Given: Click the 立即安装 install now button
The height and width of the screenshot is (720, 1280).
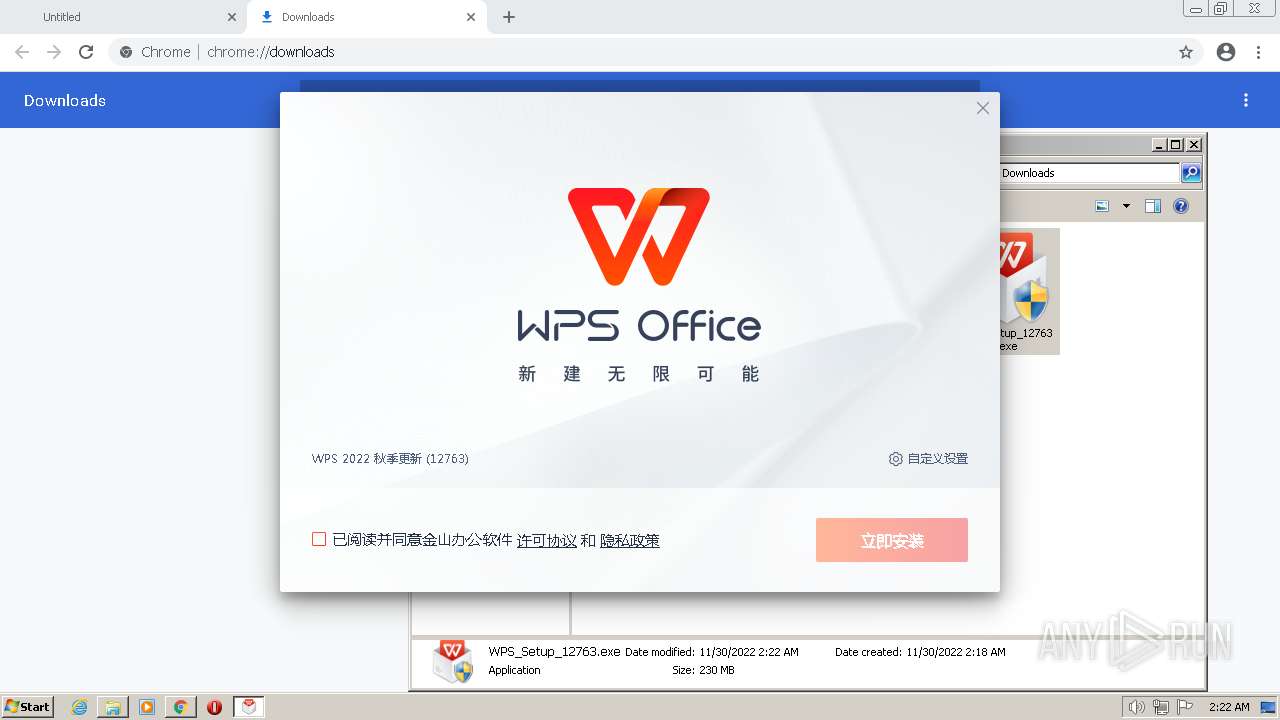Looking at the screenshot, I should [x=891, y=540].
